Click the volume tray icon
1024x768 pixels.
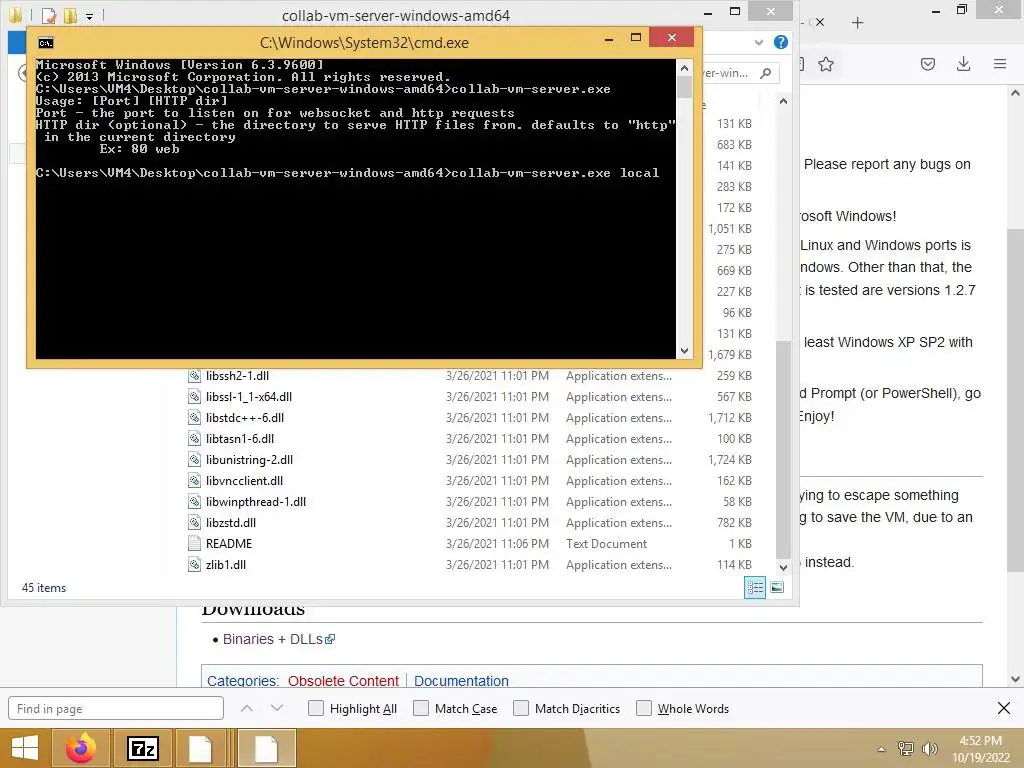click(929, 749)
